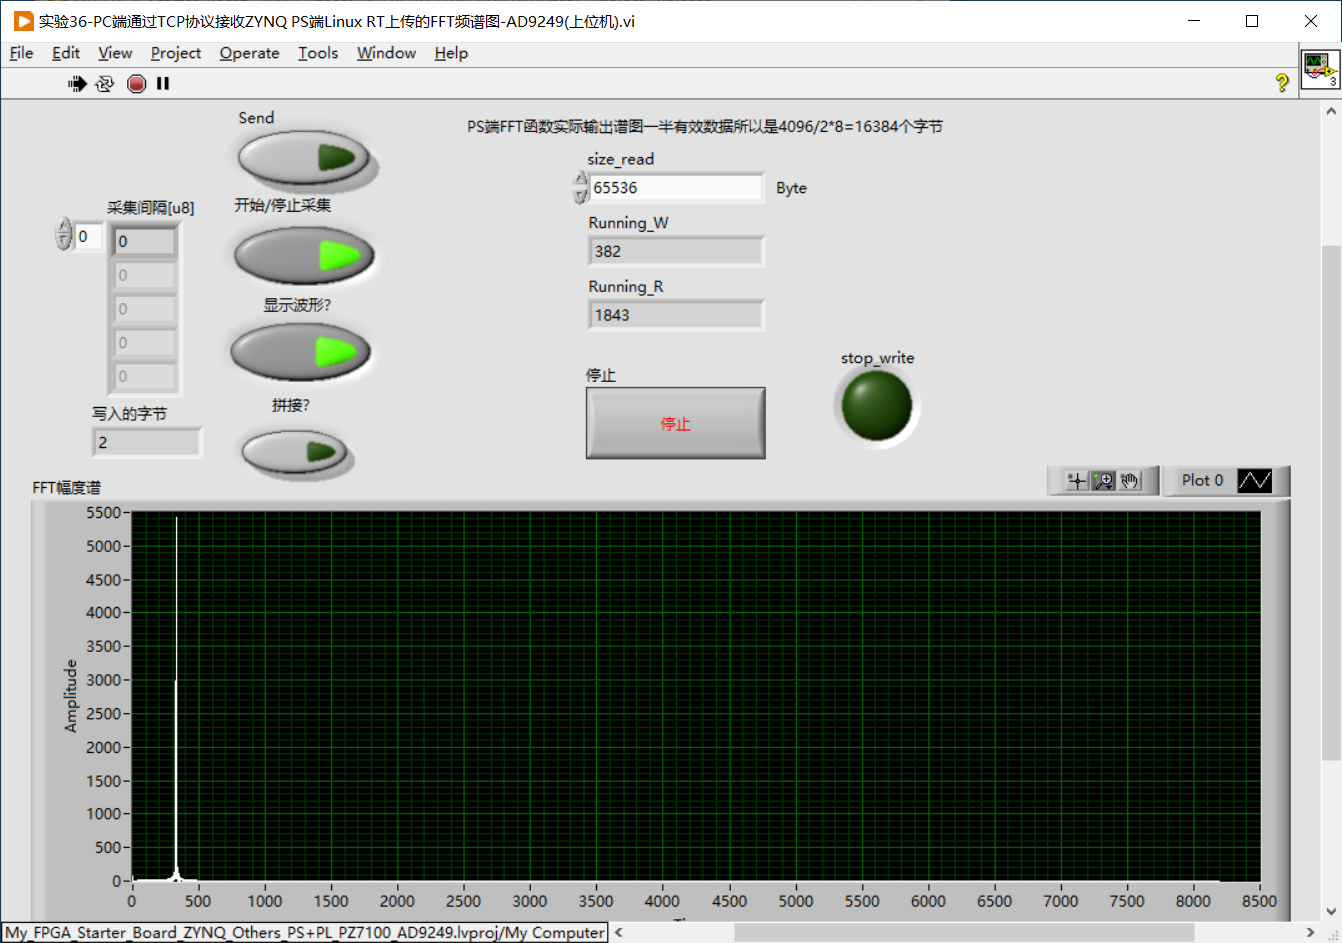
Task: Pause the VI with the pause icon
Action: point(163,84)
